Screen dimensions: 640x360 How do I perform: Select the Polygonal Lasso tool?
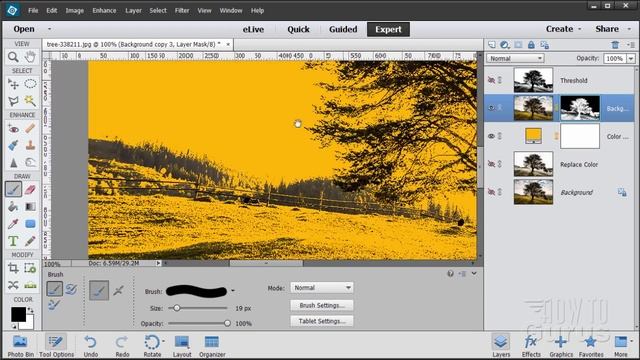tap(13, 100)
